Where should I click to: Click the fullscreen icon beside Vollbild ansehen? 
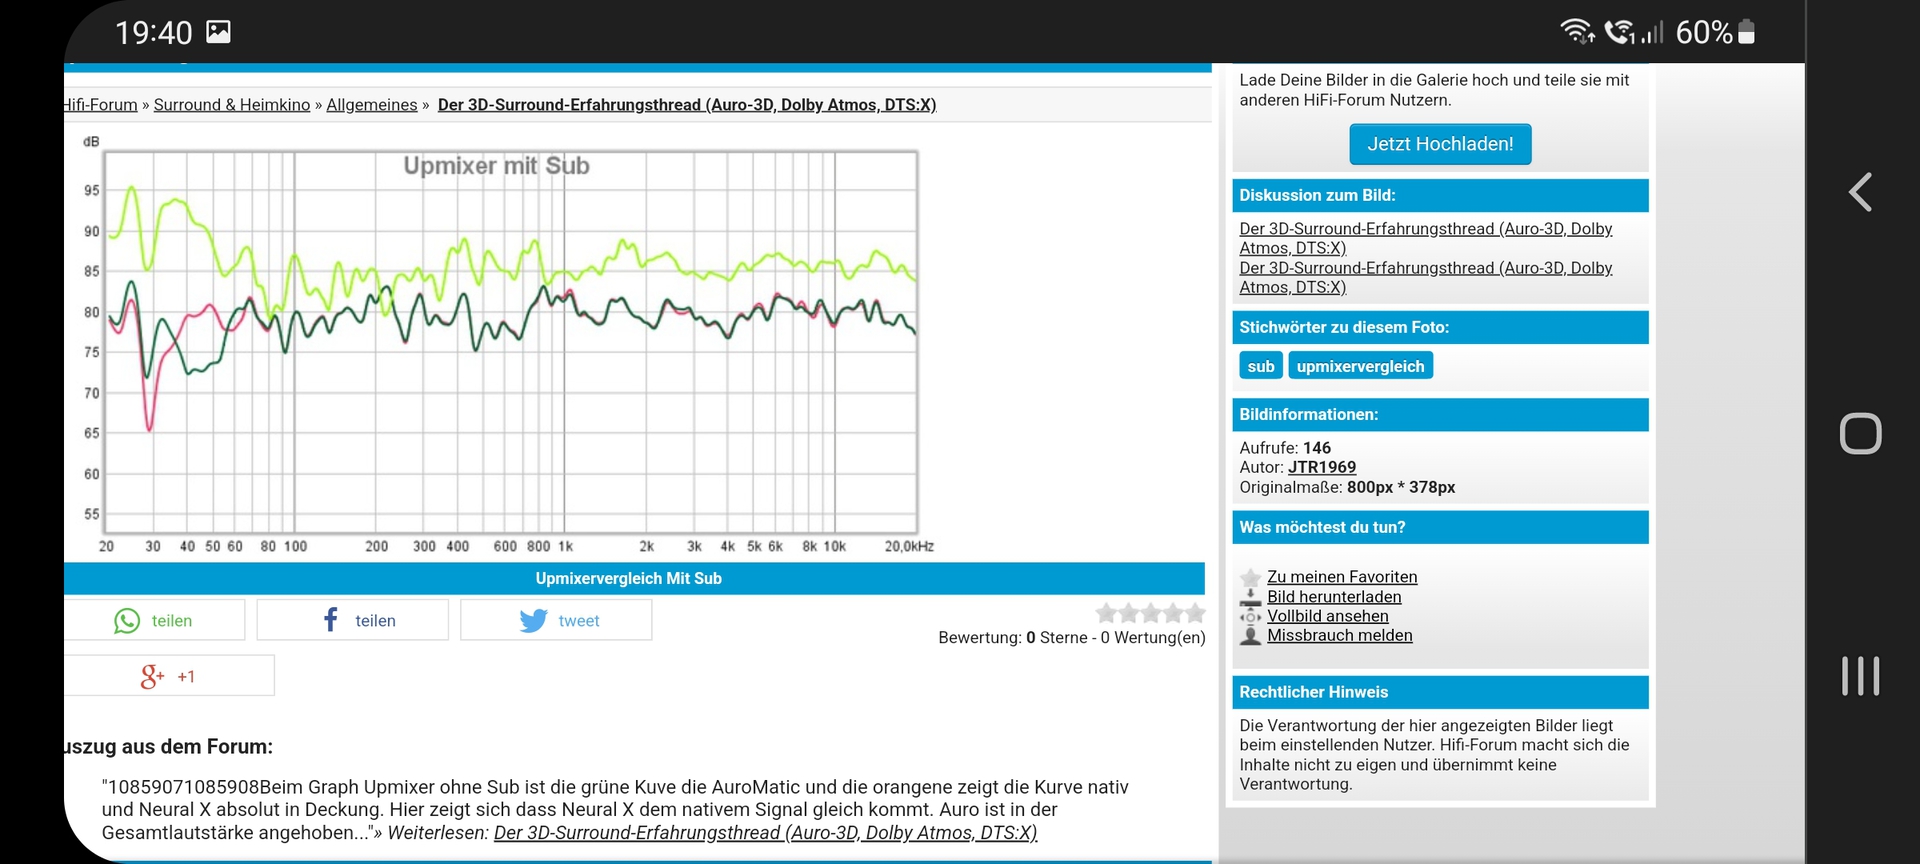[x=1250, y=616]
